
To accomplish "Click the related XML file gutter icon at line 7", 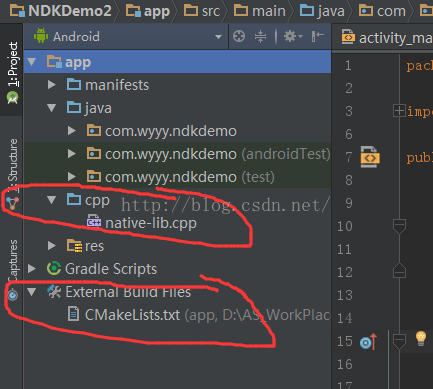I will pos(370,157).
